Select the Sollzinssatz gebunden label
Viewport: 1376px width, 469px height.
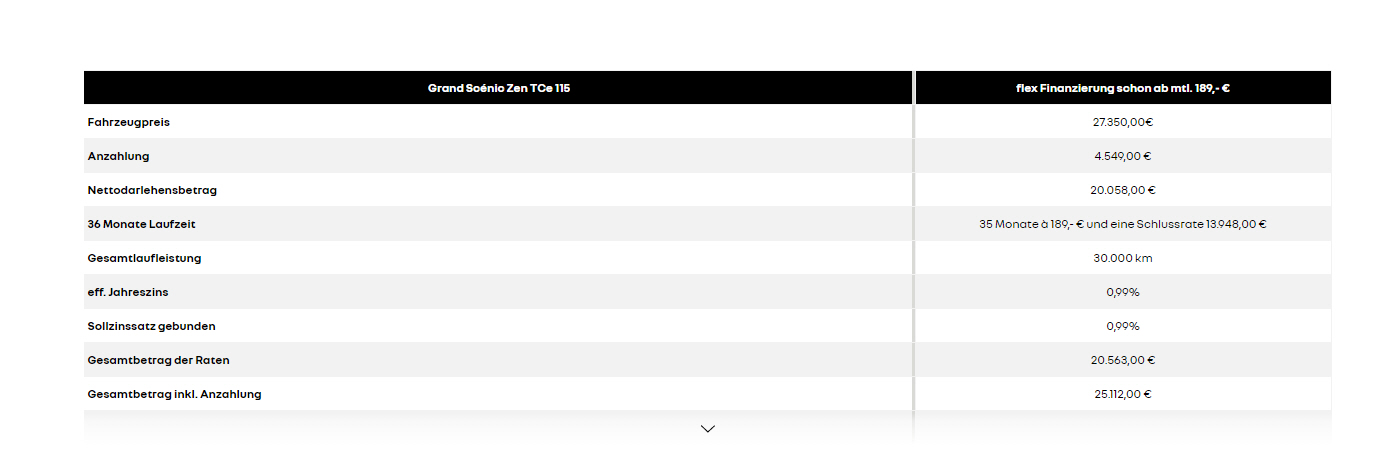[x=151, y=326]
